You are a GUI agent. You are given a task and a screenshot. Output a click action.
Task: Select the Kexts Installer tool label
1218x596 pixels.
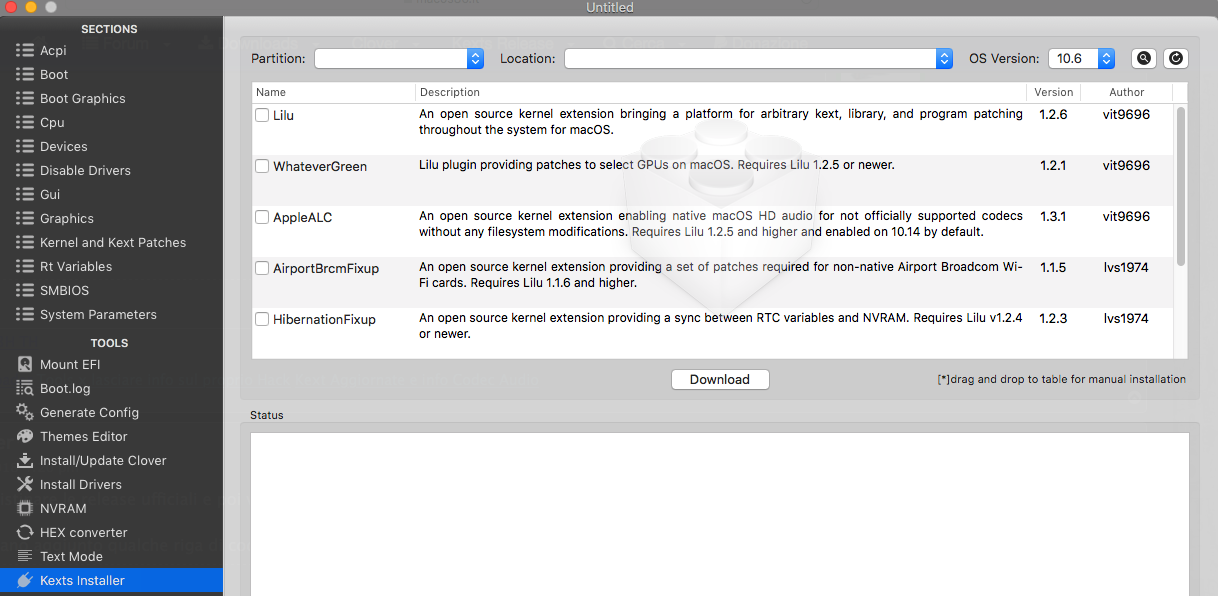click(82, 580)
